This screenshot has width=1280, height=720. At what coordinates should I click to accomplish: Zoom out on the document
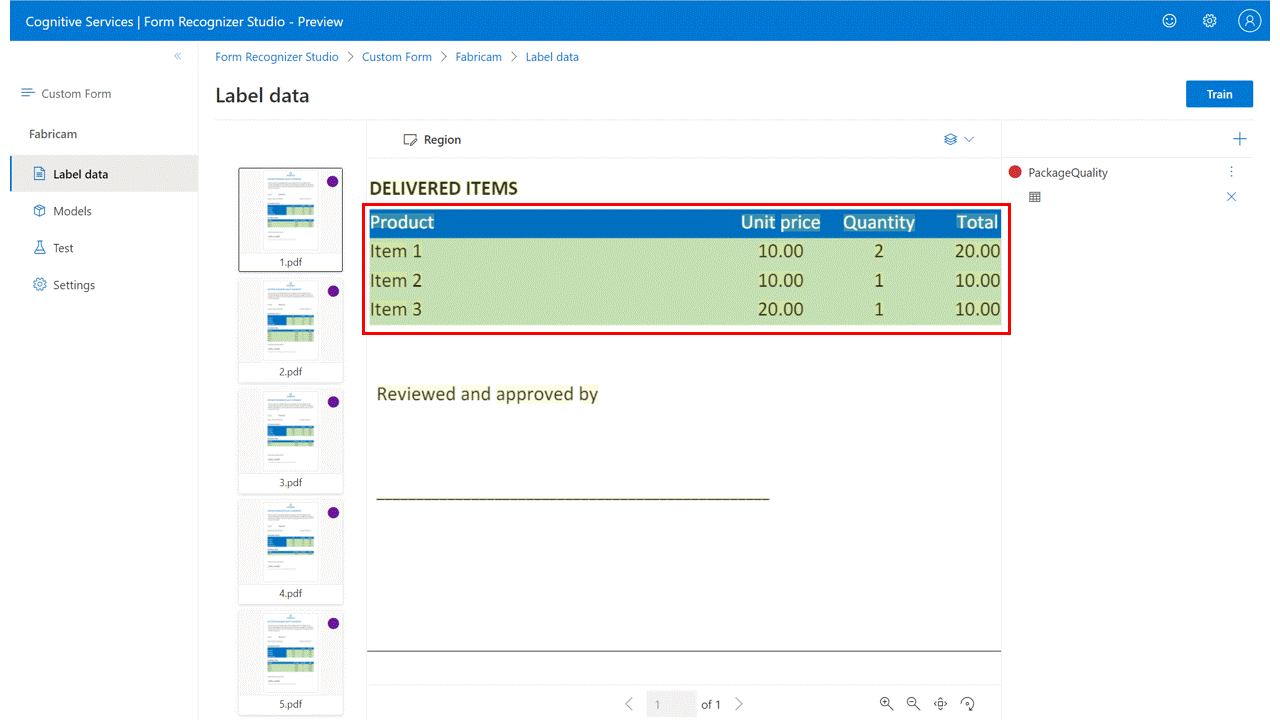tap(913, 704)
